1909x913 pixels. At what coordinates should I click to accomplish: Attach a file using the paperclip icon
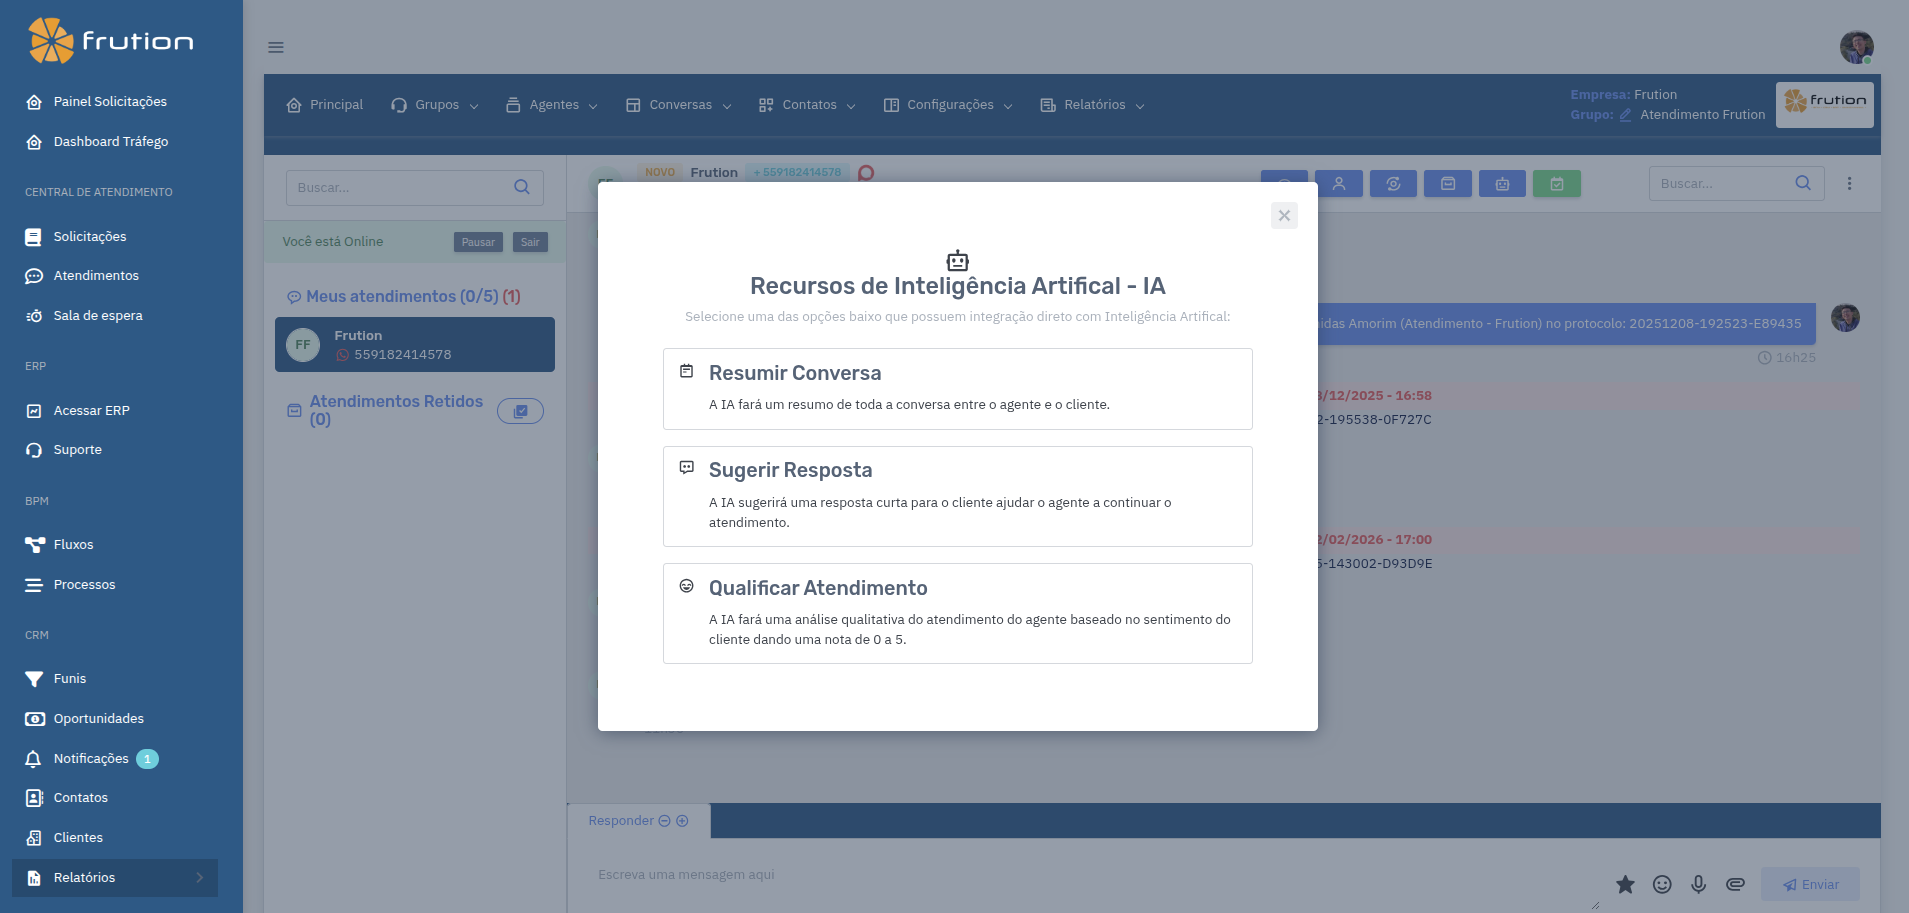click(1736, 884)
